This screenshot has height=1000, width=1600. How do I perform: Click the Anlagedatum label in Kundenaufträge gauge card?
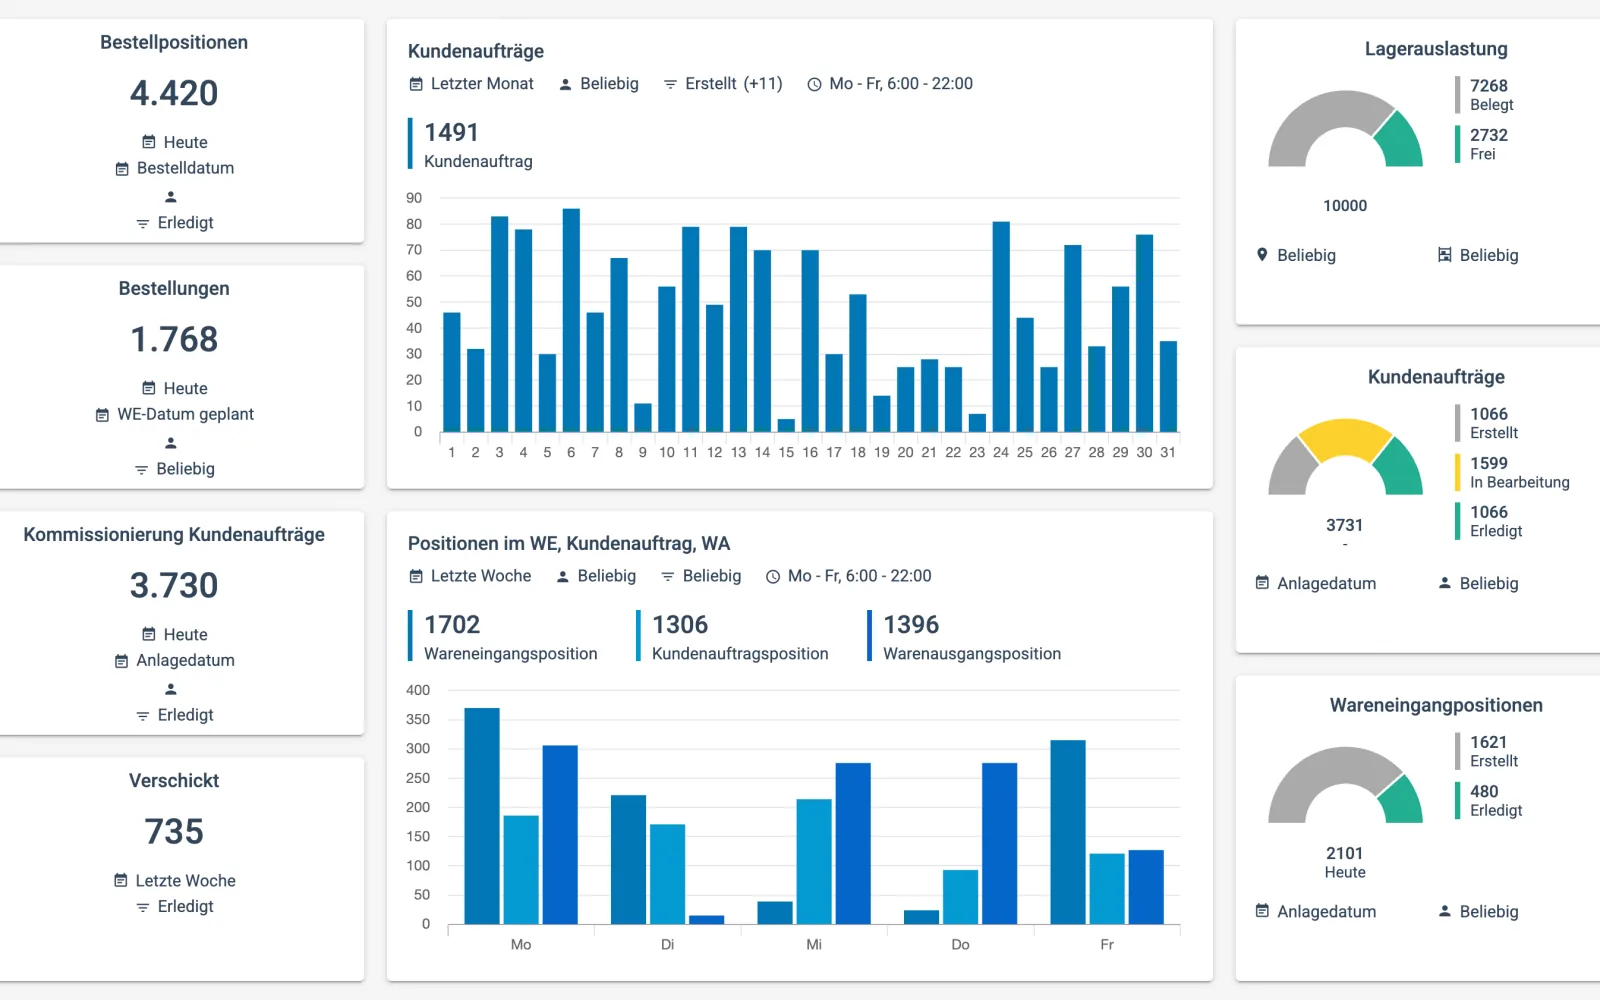[1326, 583]
